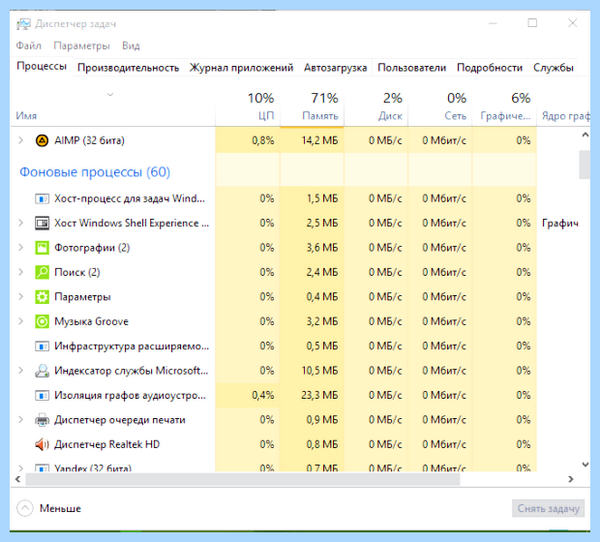Click the horizontal scrollbar thumb
This screenshot has width=600, height=542.
pos(243,479)
